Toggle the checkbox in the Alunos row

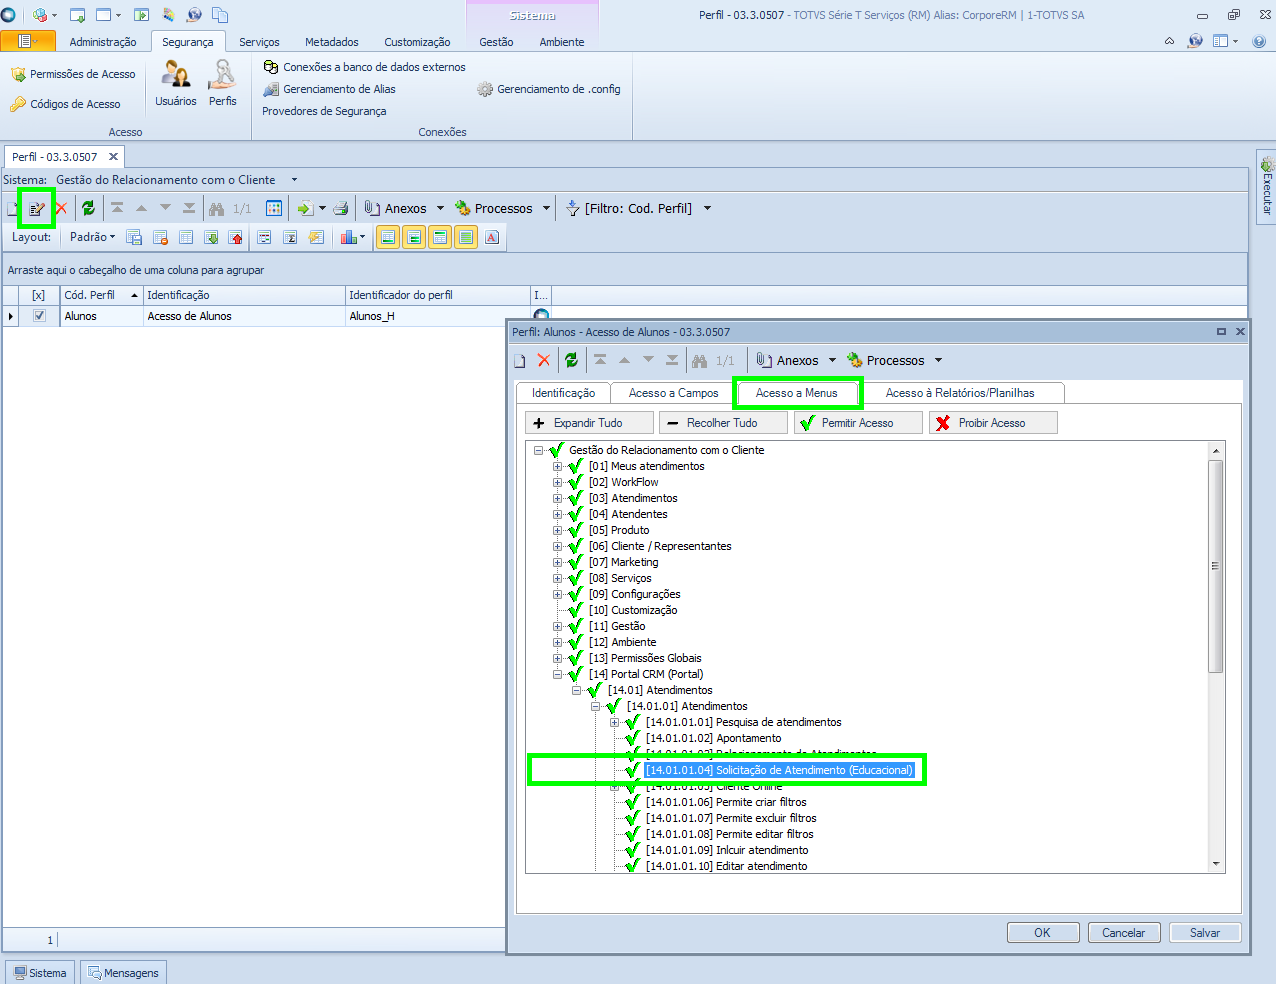39,315
